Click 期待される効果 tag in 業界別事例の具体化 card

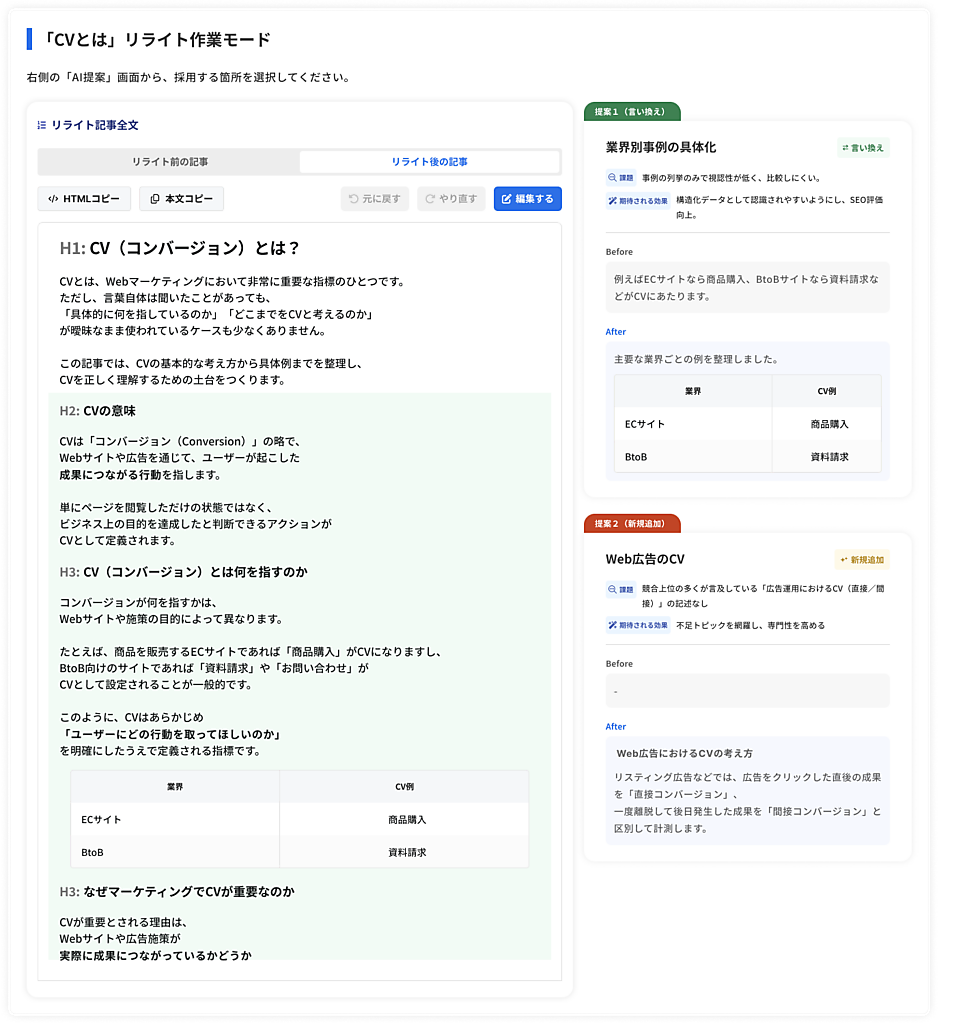[x=638, y=200]
